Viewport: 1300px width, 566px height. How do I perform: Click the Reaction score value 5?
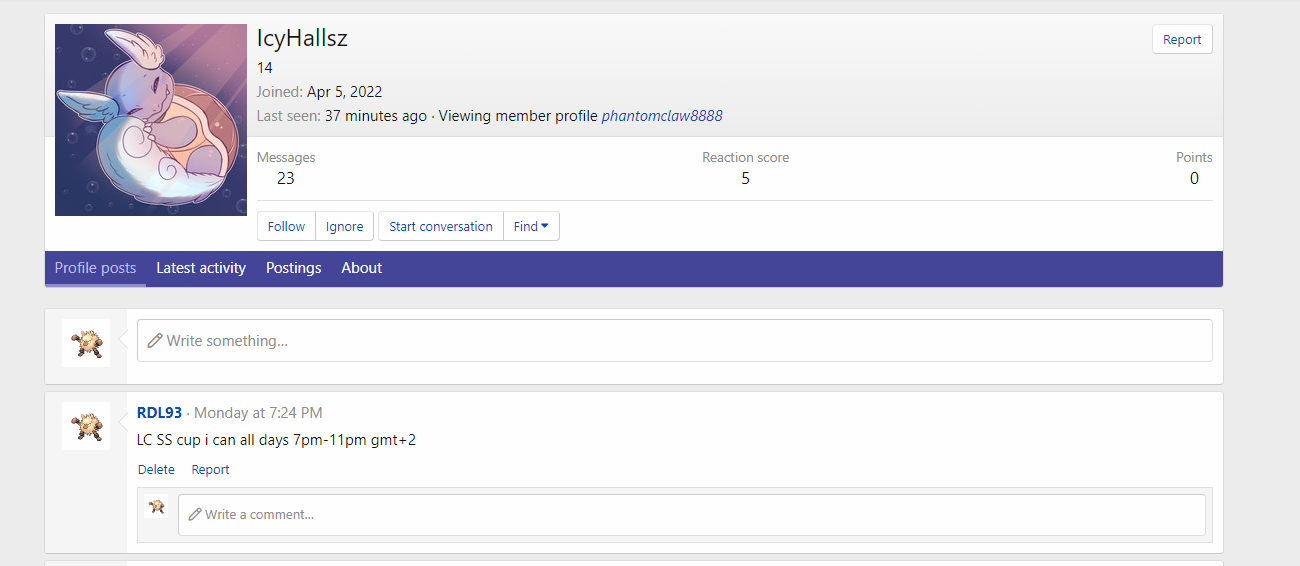746,179
